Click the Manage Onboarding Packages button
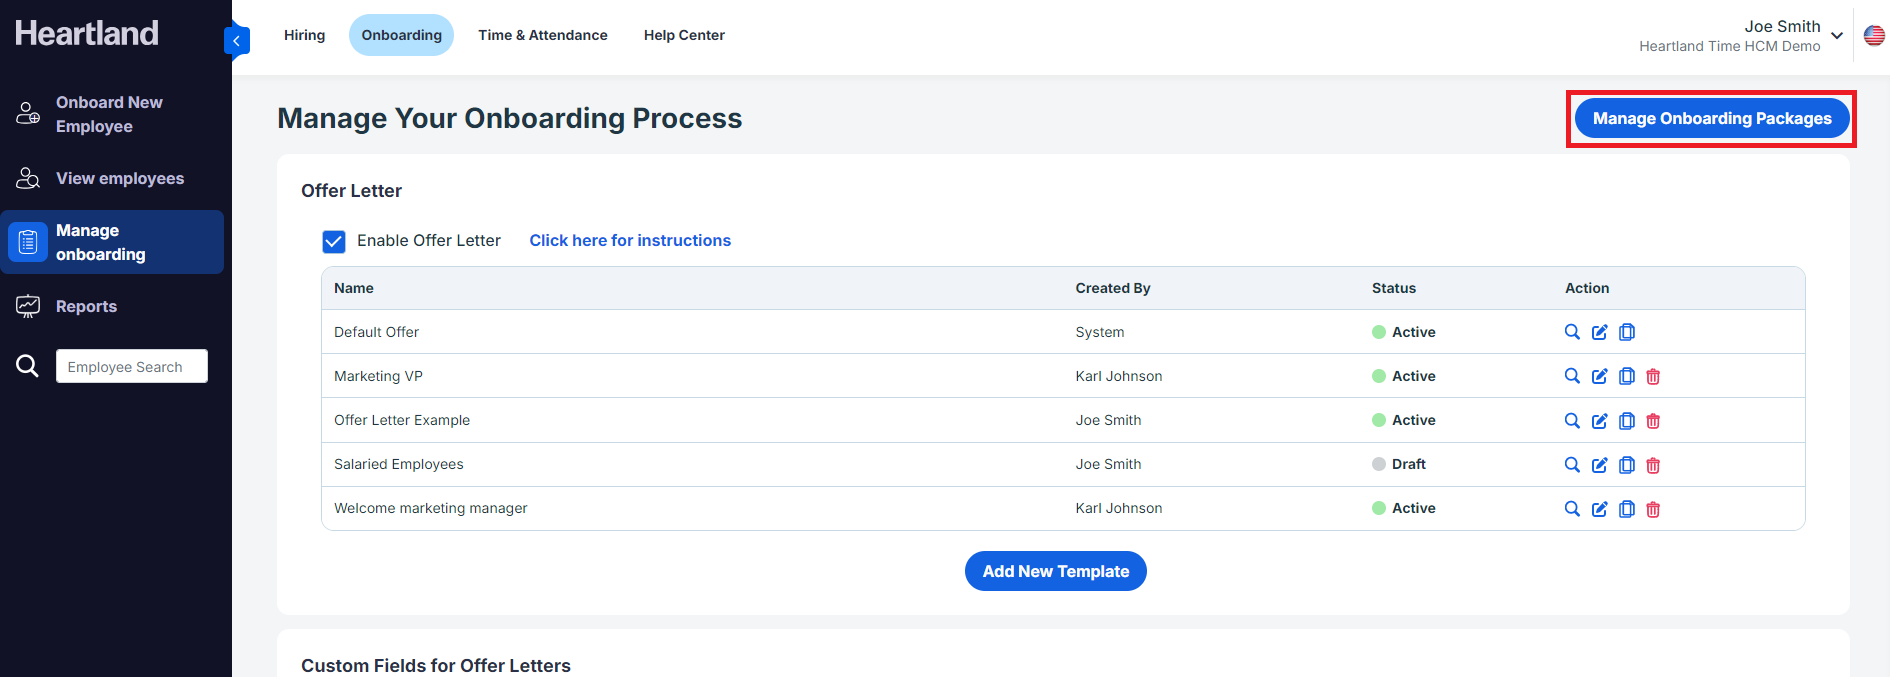The image size is (1890, 677). coord(1711,119)
